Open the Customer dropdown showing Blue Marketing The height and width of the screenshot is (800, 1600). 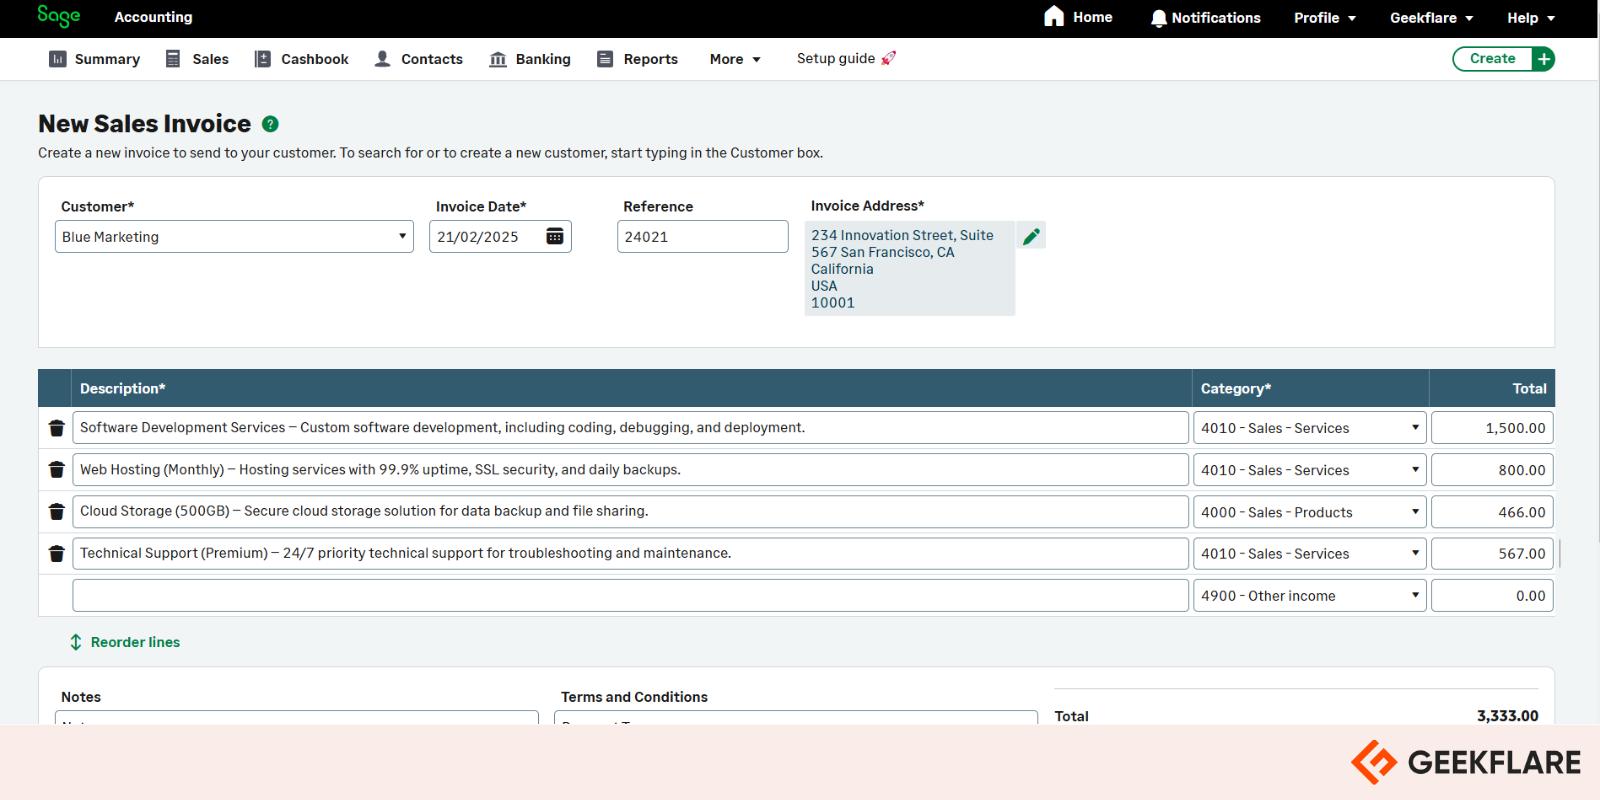point(234,237)
